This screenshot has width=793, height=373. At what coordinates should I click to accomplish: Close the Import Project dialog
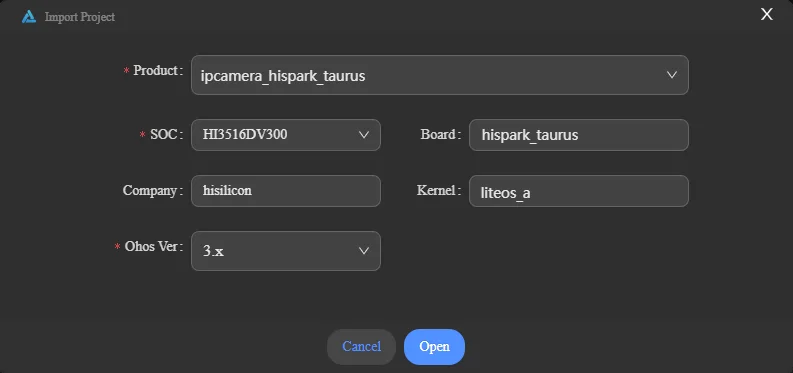(767, 14)
